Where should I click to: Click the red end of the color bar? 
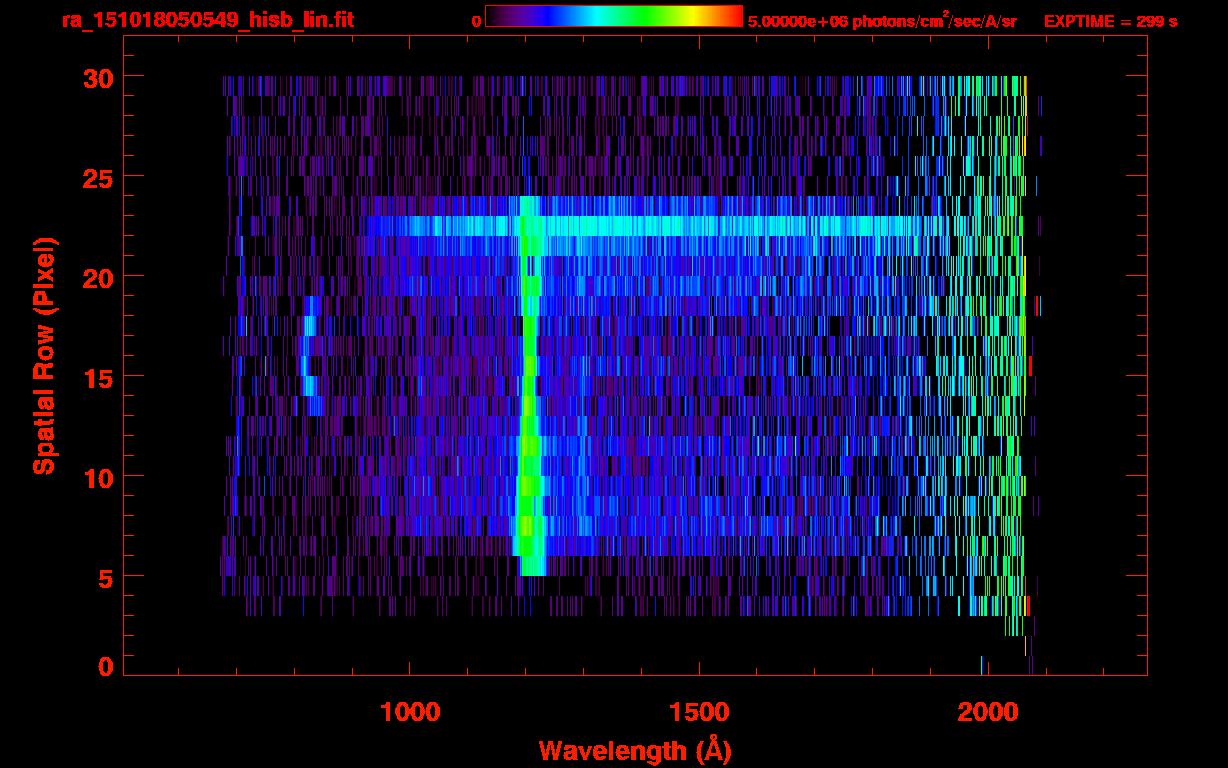tap(730, 16)
